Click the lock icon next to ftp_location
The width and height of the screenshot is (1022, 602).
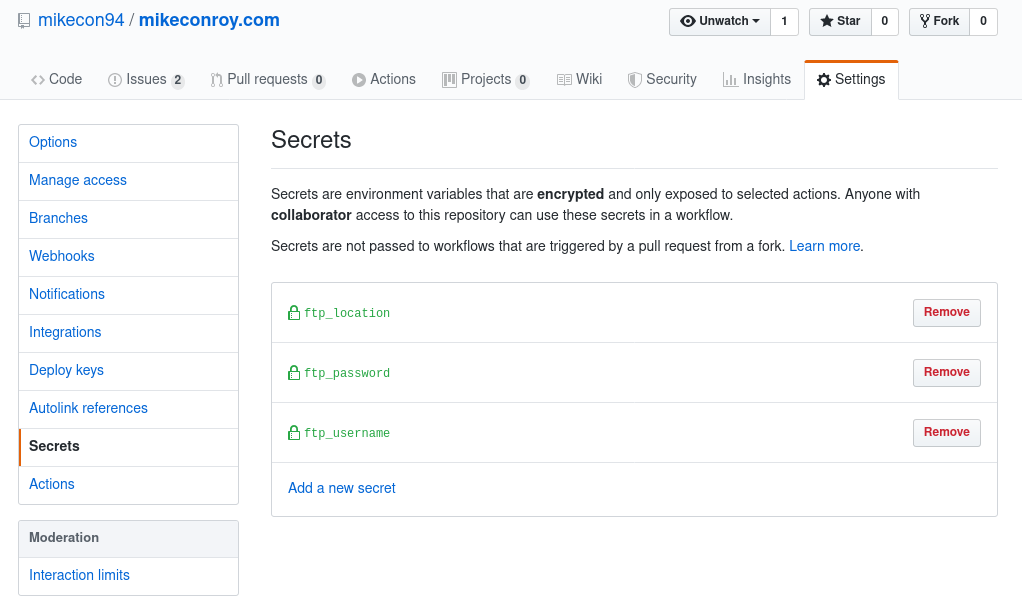coord(294,313)
